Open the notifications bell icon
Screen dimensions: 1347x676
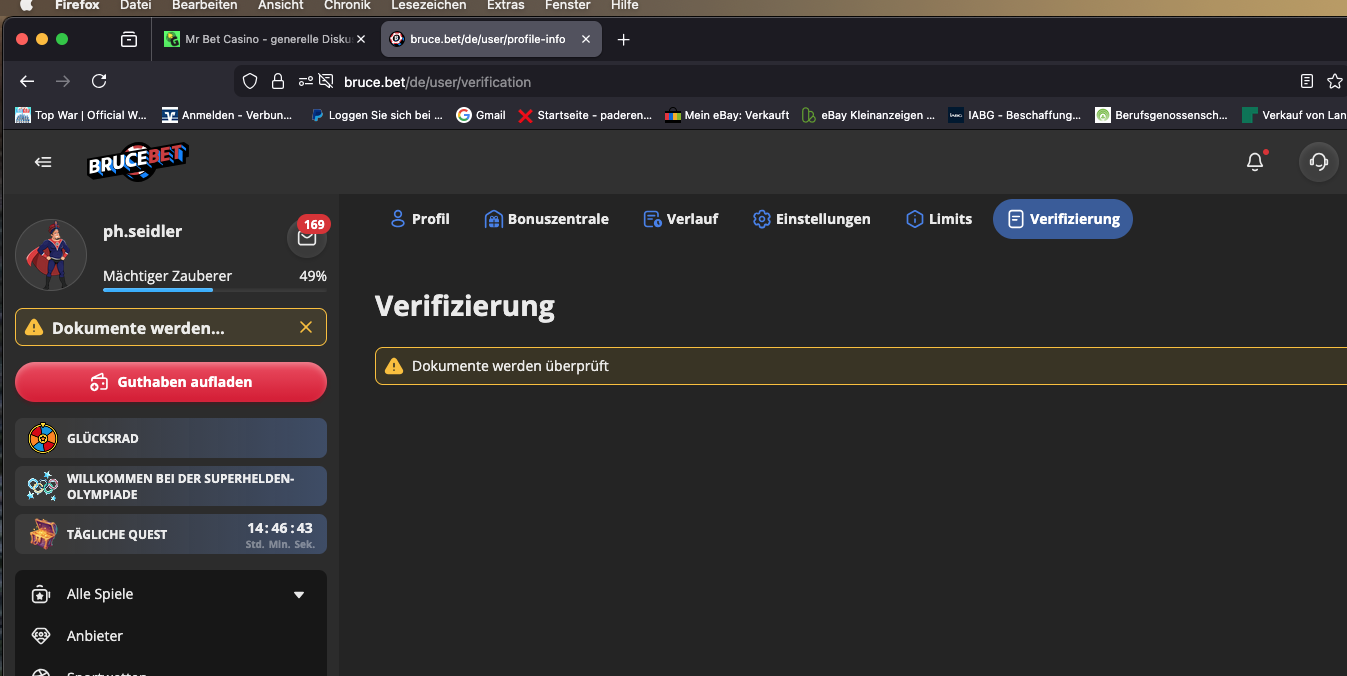tap(1255, 162)
